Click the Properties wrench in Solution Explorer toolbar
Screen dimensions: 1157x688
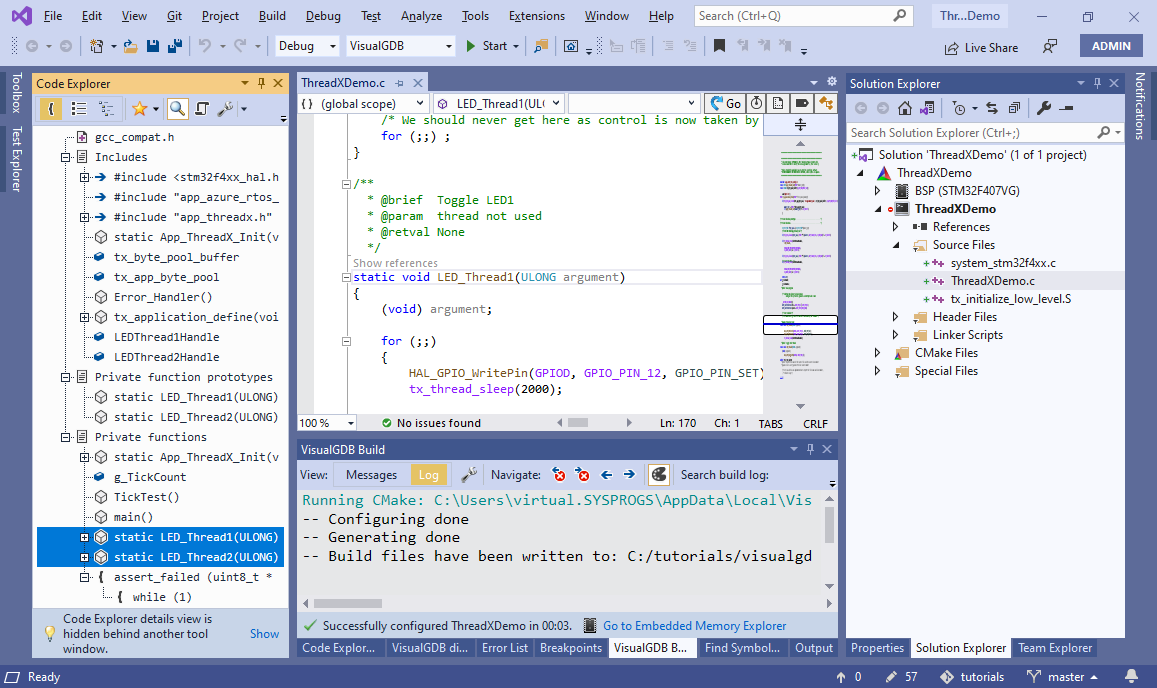pos(1043,109)
